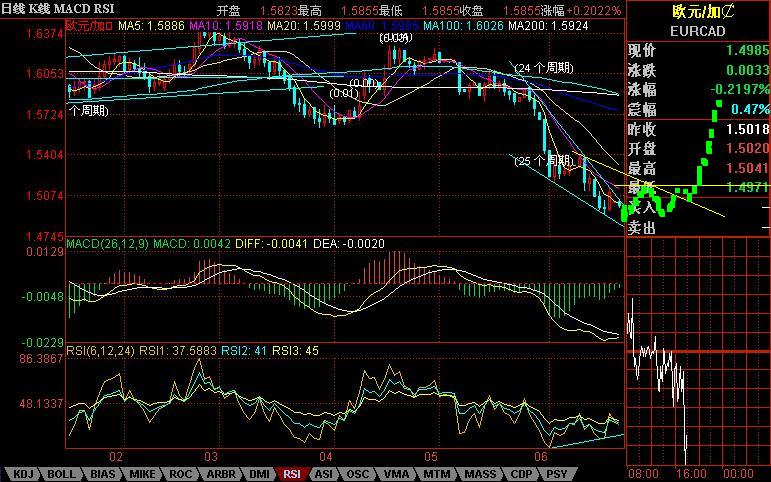Click the 86.3867 RSI axis value
Image resolution: width=771 pixels, height=482 pixels.
point(41,359)
